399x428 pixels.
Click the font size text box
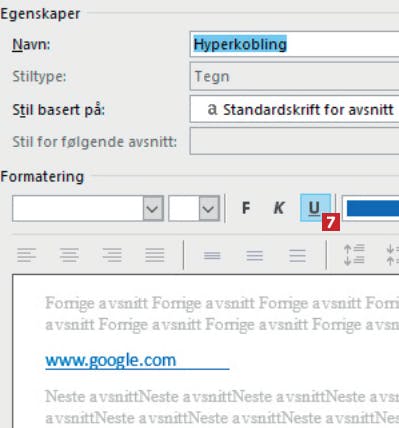(x=184, y=209)
